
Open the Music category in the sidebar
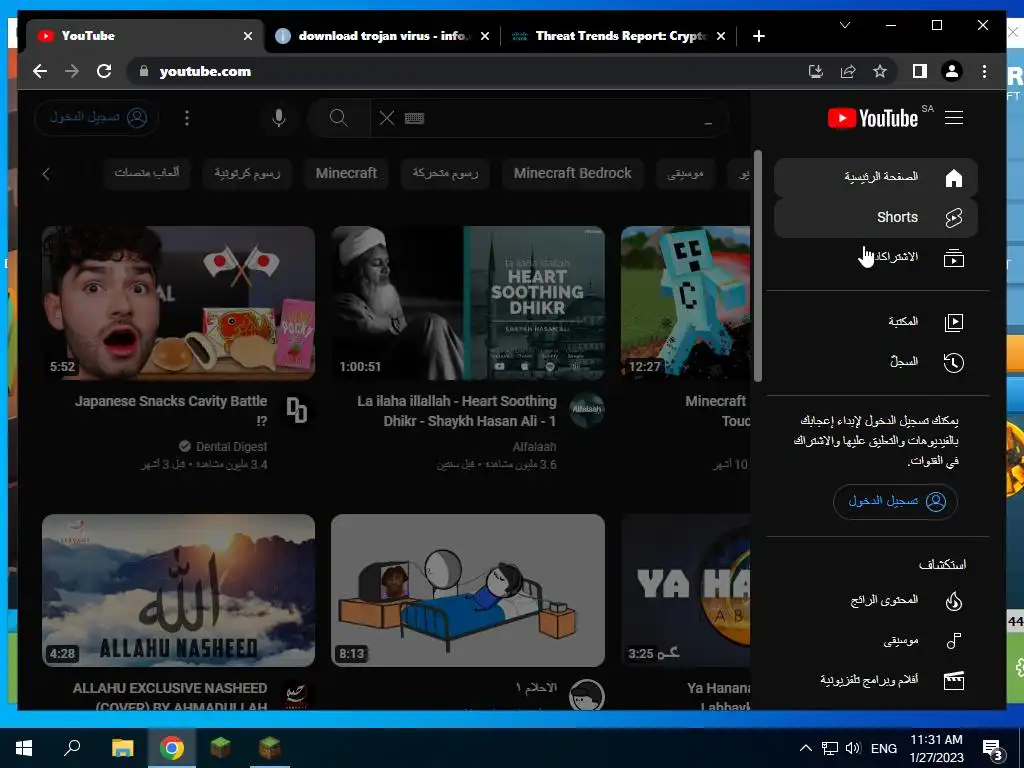(x=875, y=641)
